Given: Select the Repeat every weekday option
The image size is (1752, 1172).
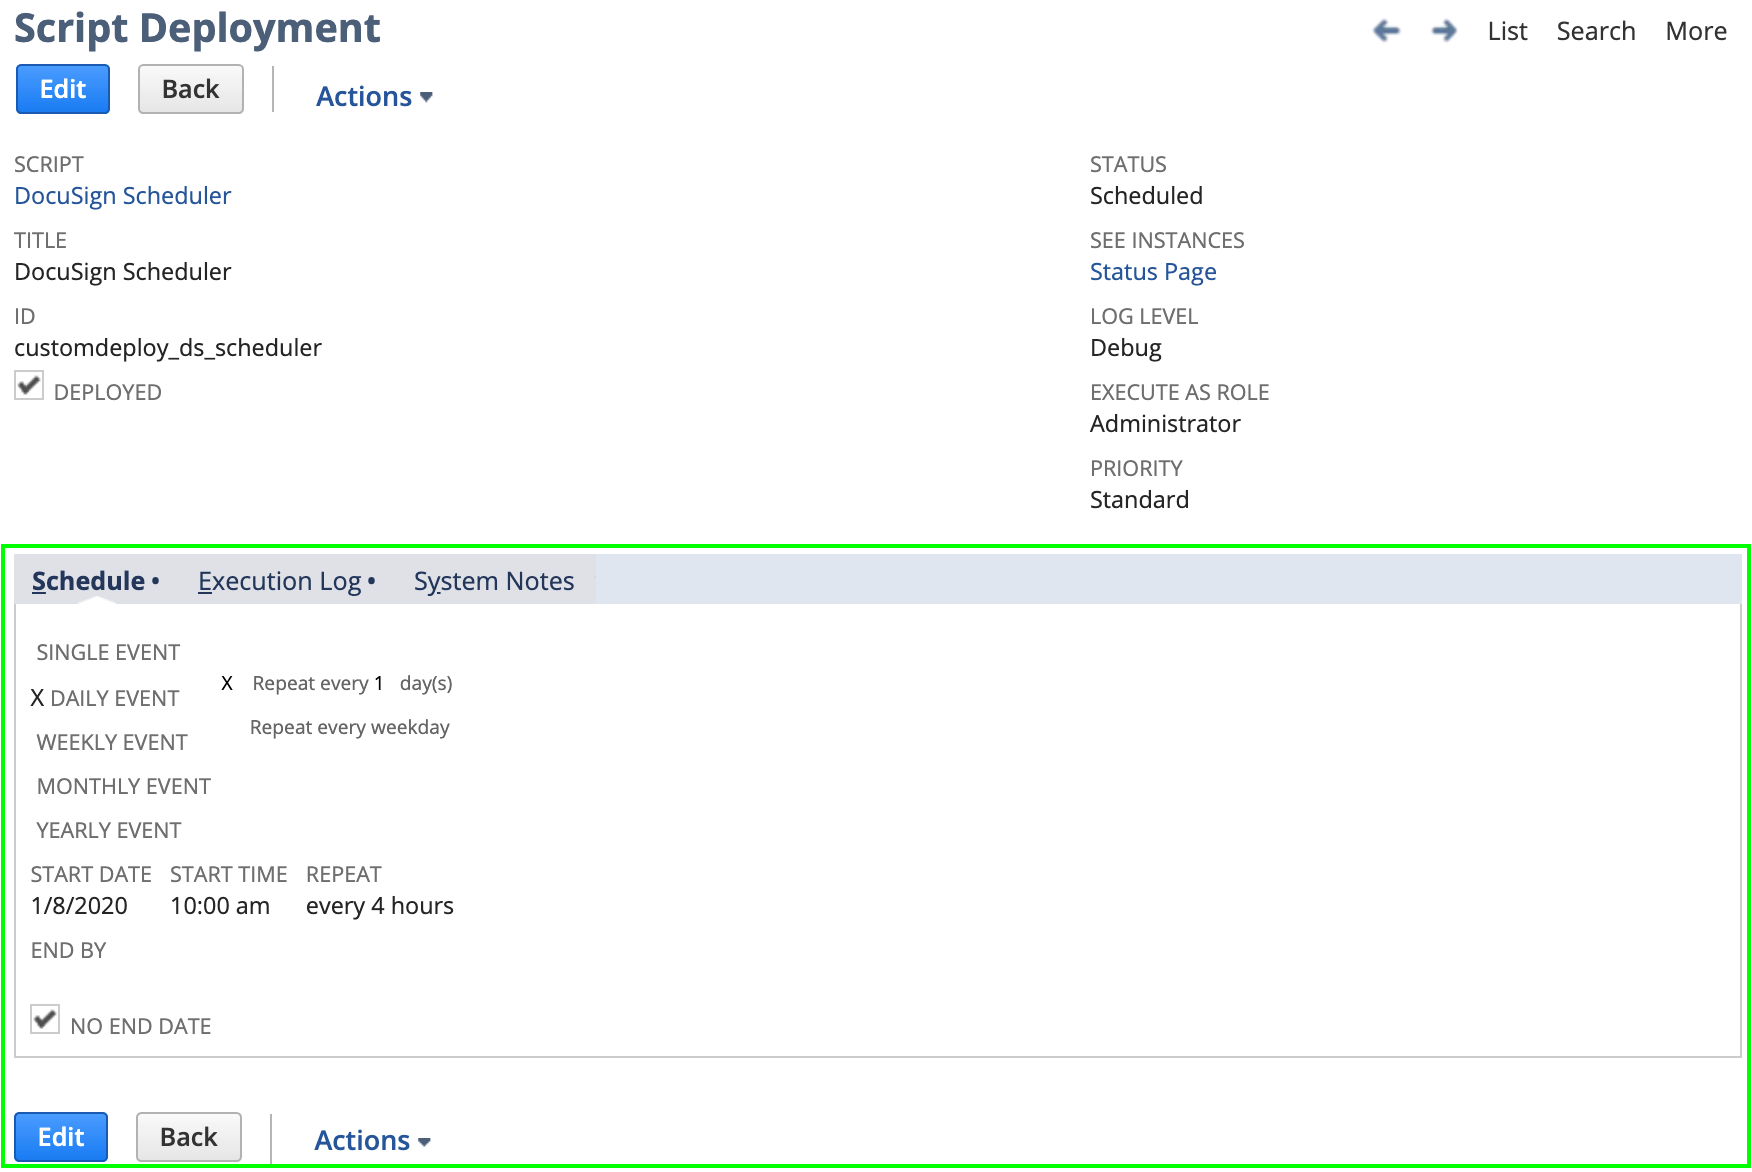Looking at the screenshot, I should [x=349, y=727].
